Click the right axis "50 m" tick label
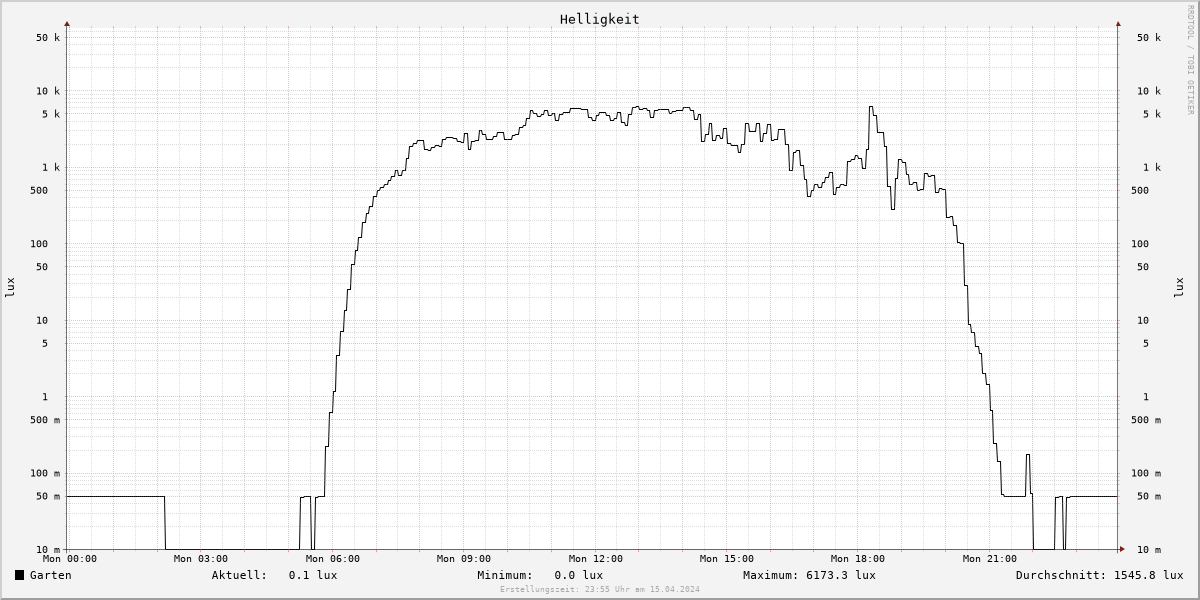The image size is (1200, 600). [x=1149, y=497]
